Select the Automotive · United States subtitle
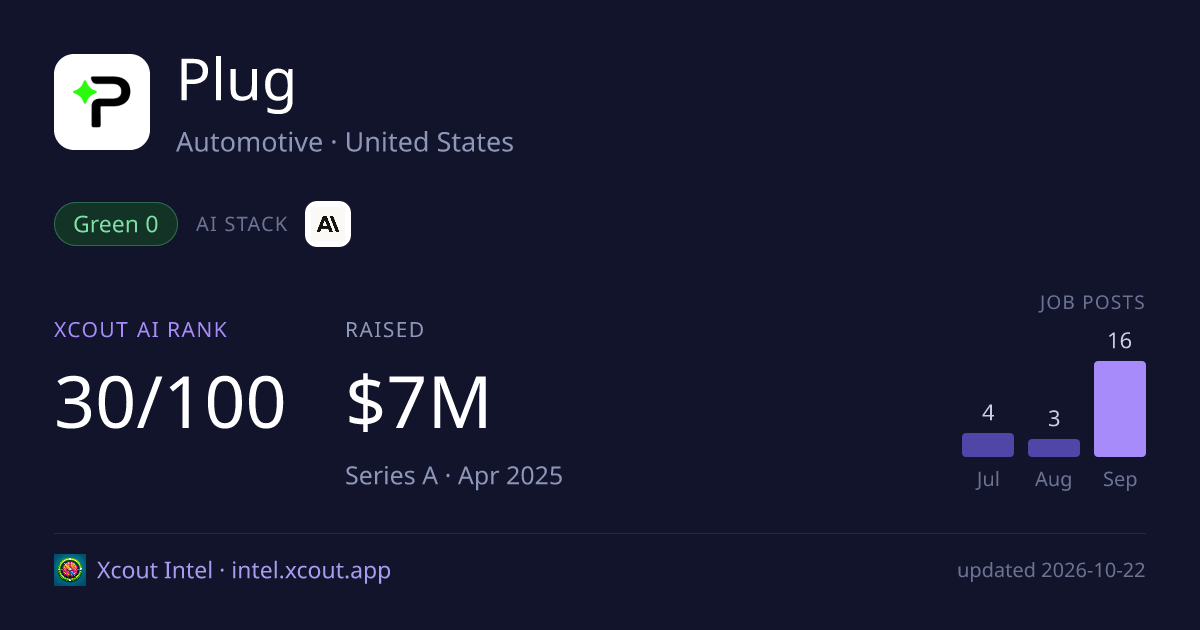1200x630 pixels. 345,142
